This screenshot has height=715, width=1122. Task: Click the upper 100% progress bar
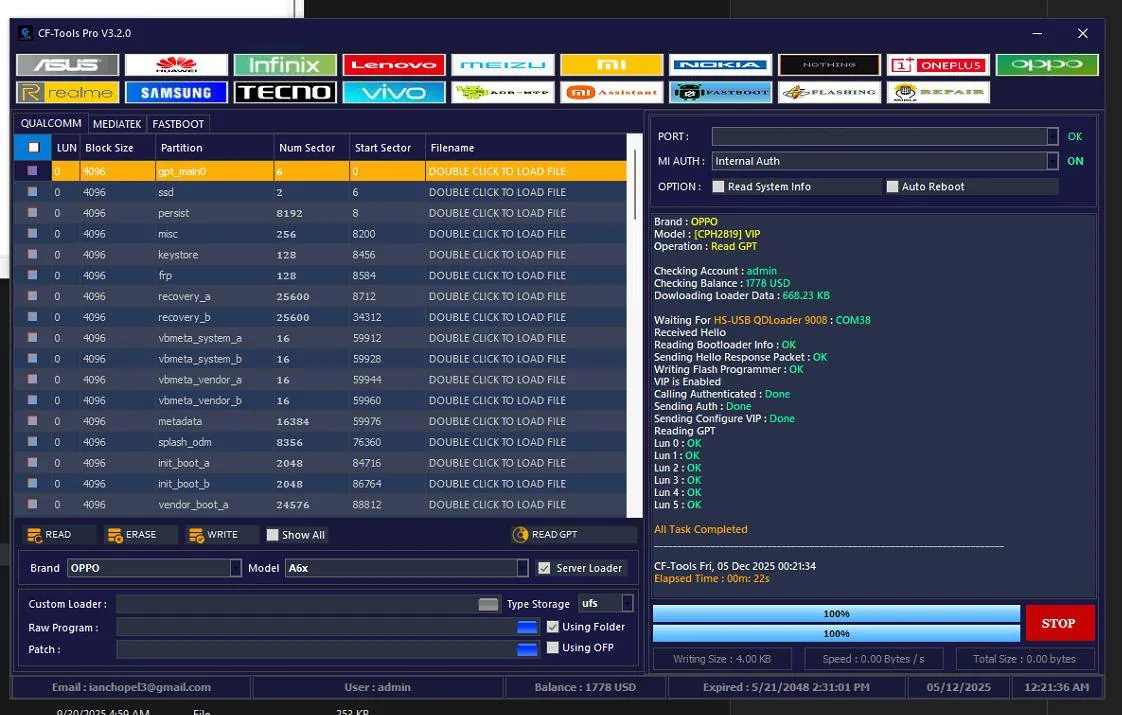pos(836,613)
